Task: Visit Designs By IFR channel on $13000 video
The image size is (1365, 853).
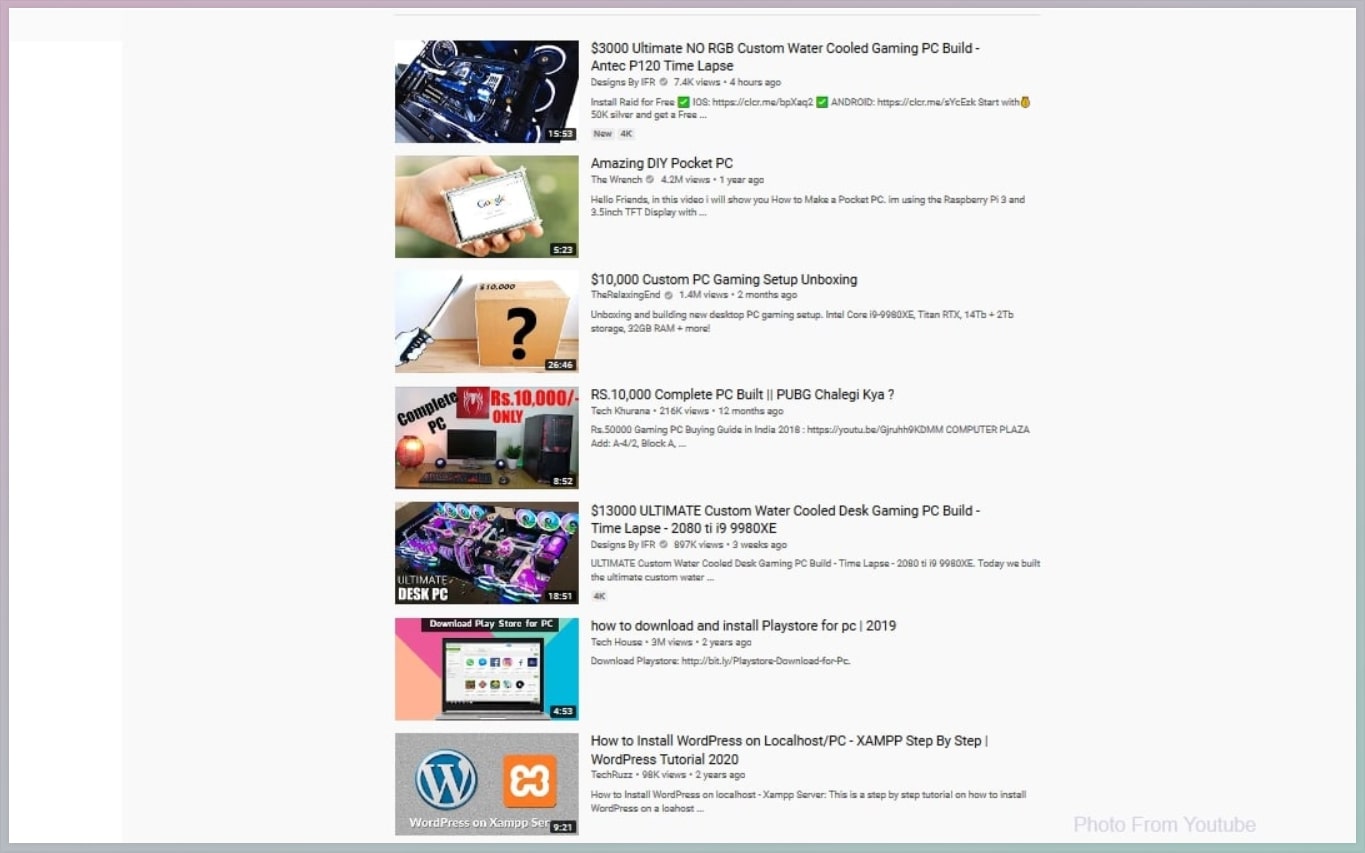Action: pyautogui.click(x=623, y=545)
